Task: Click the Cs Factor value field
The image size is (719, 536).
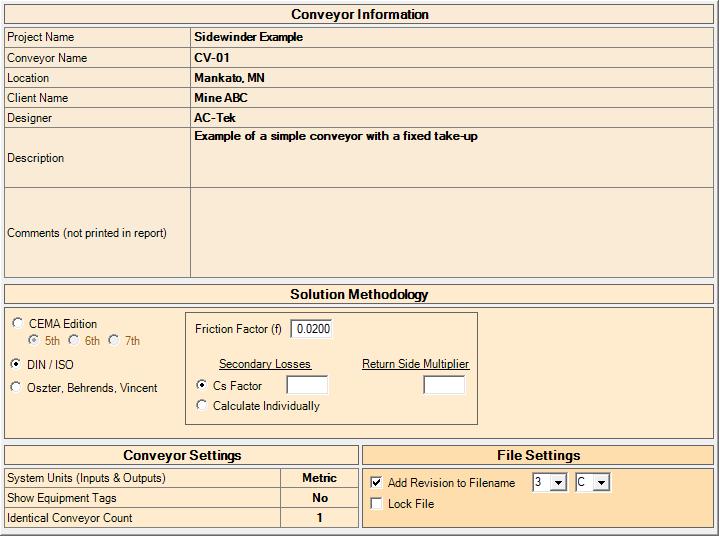Action: [x=307, y=385]
